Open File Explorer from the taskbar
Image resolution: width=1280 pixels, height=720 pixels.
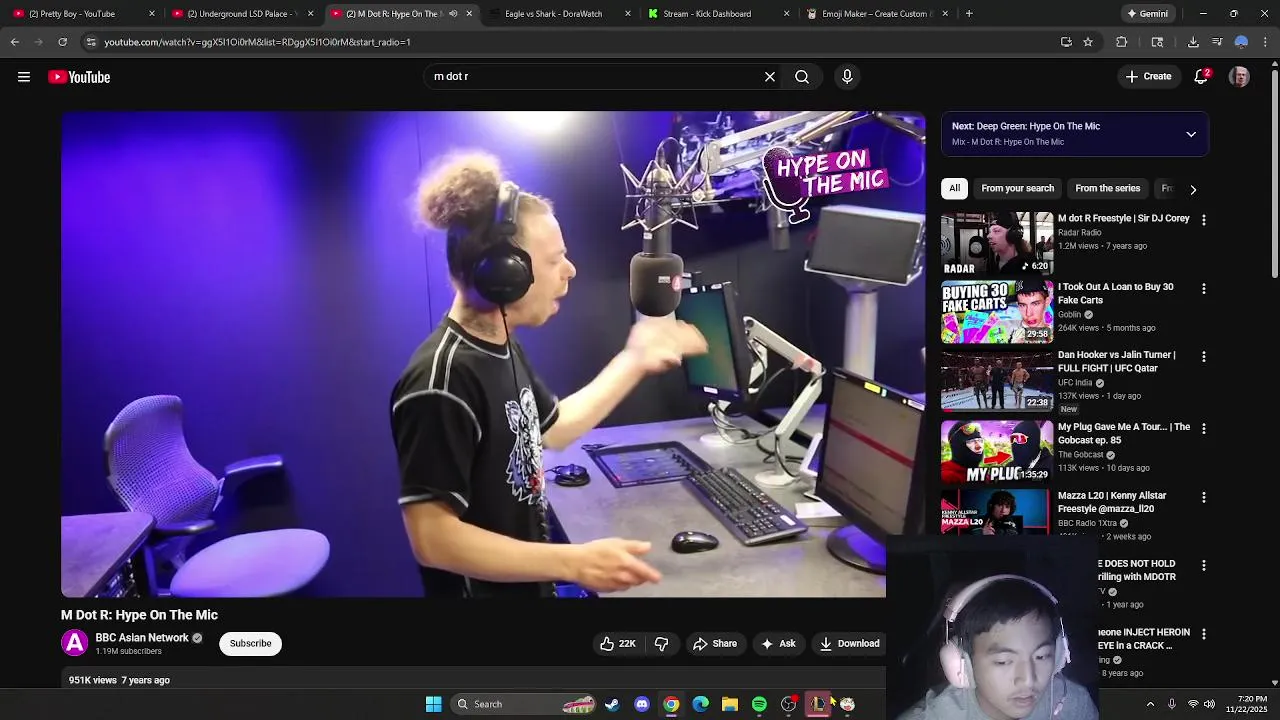tap(730, 704)
